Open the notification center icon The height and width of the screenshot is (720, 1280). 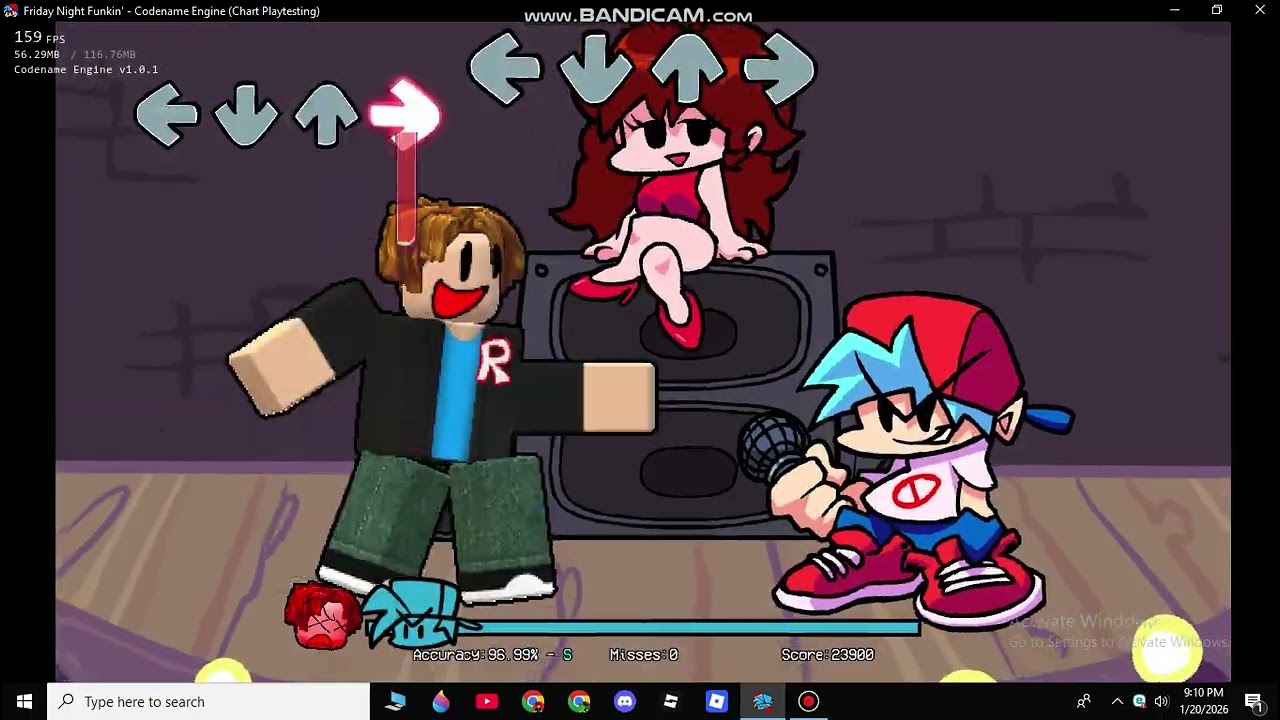pos(1253,702)
